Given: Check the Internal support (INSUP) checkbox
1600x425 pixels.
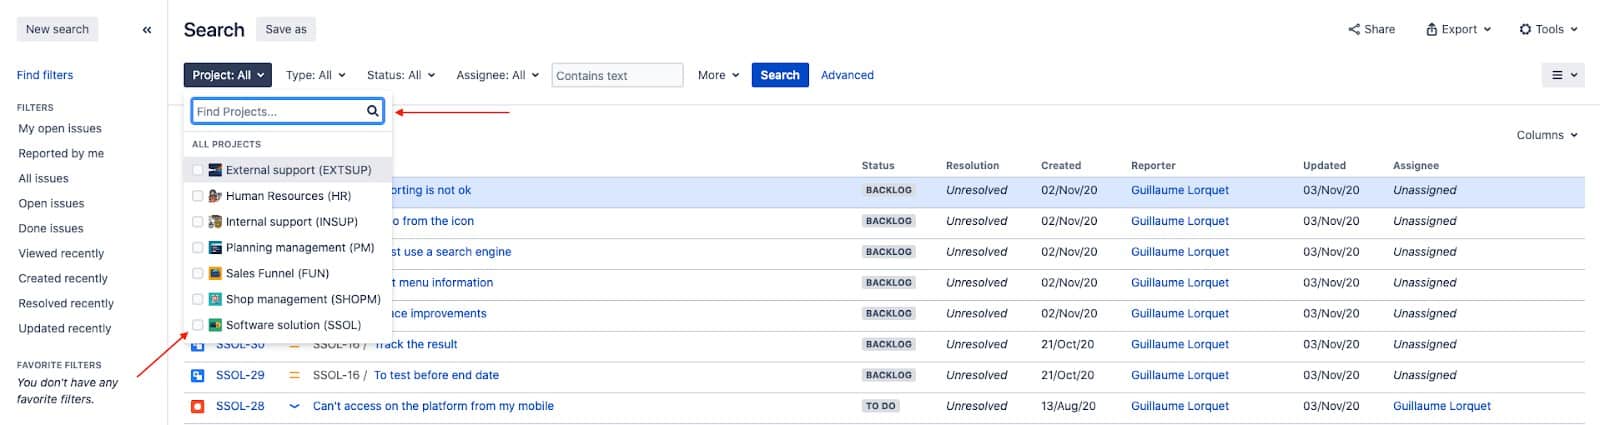Looking at the screenshot, I should 198,222.
